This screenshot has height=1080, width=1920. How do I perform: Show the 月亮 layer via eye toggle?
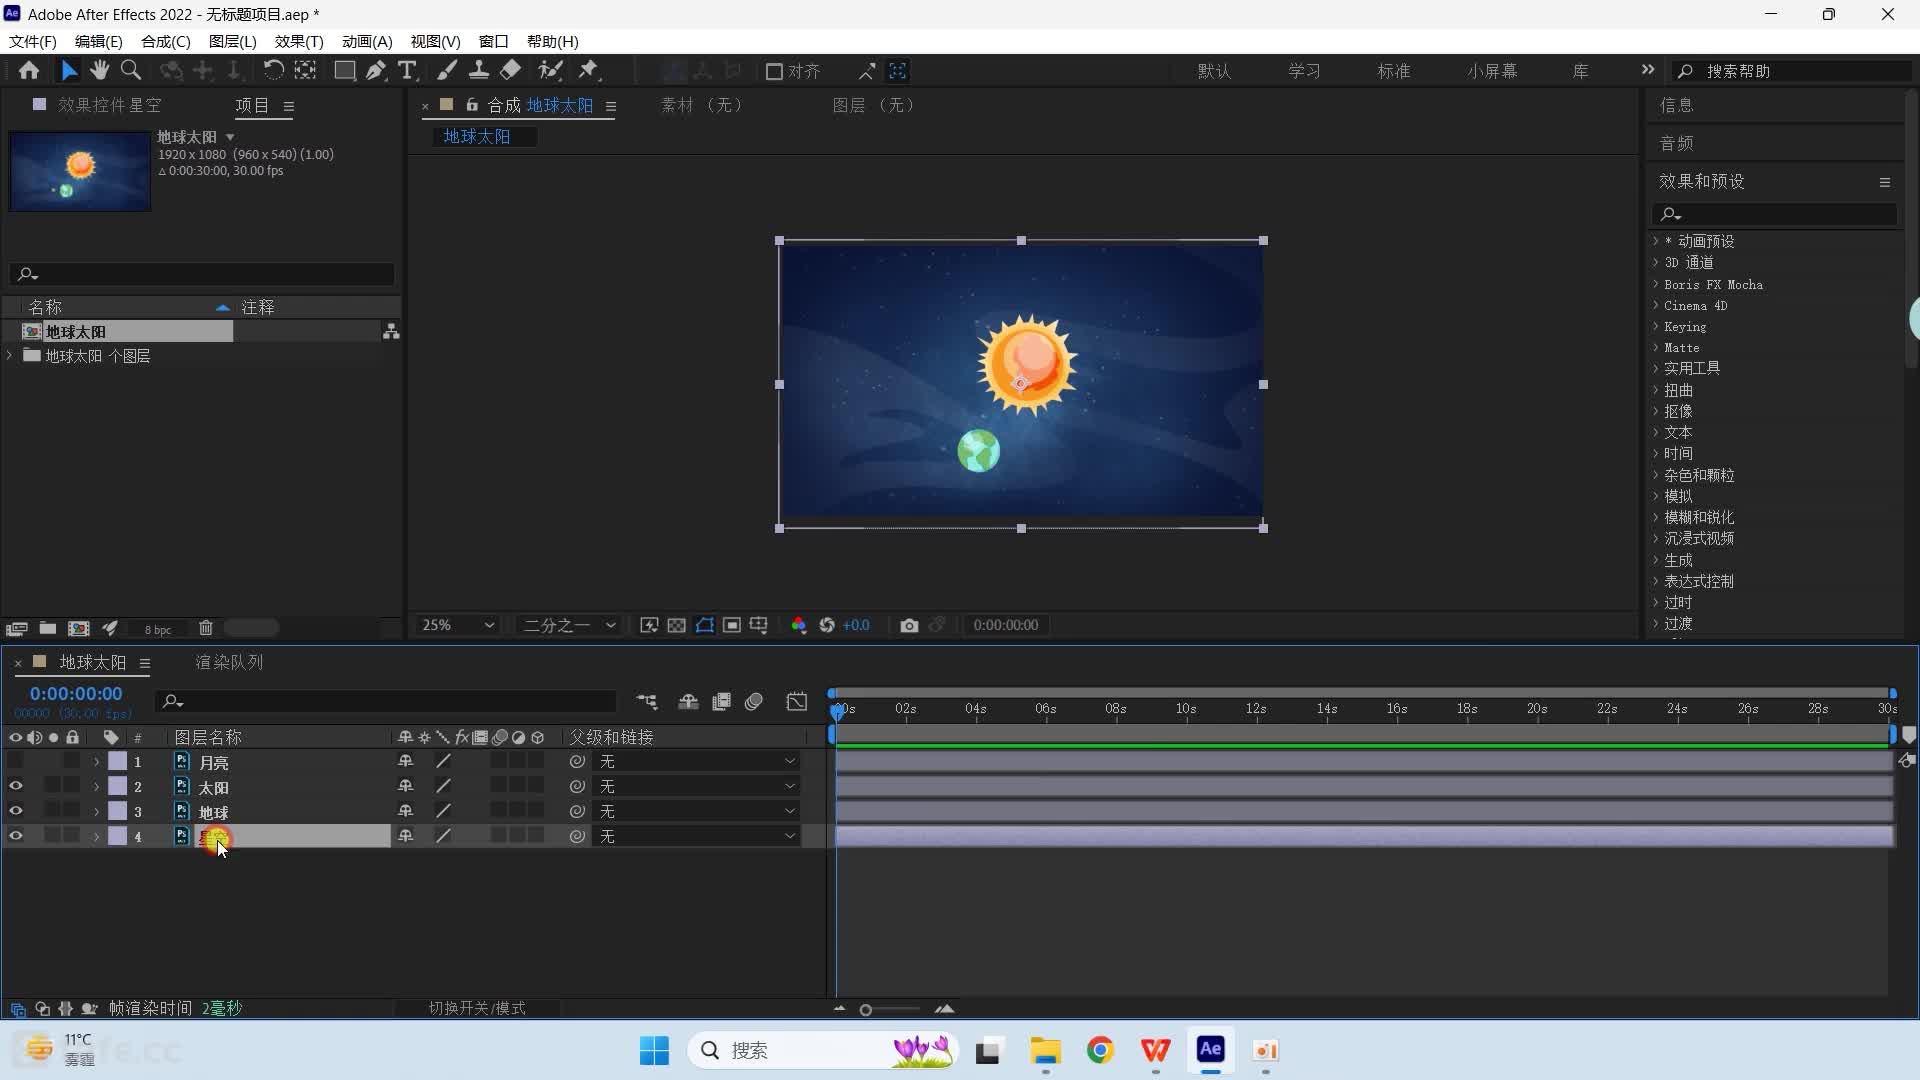15,762
